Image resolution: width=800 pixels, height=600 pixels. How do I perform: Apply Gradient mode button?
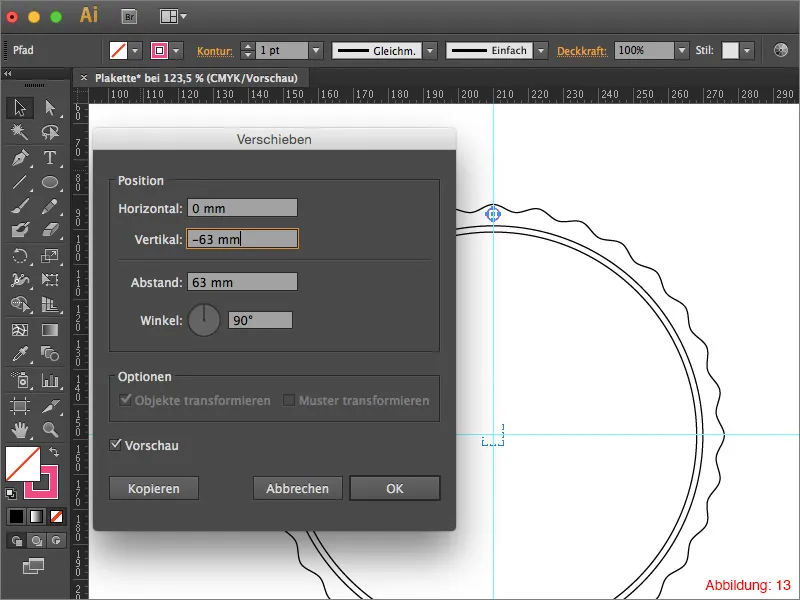[37, 517]
